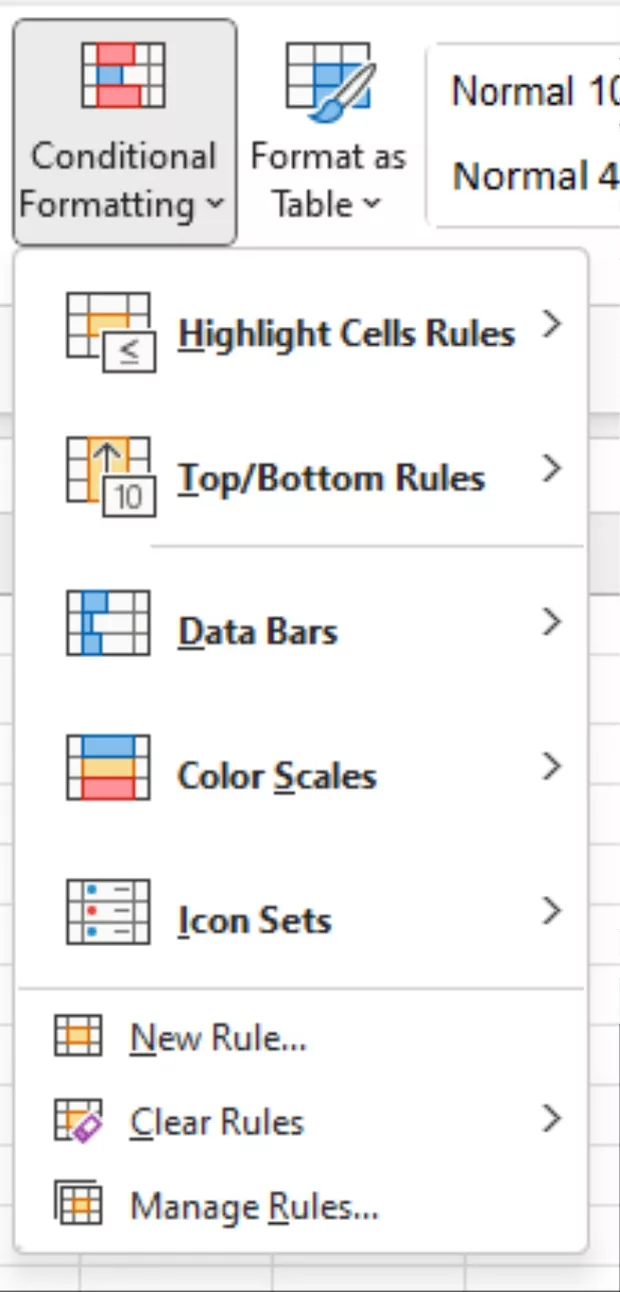This screenshot has height=1292, width=620.
Task: Expand the Top/Bottom Rules submenu arrow
Action: point(551,469)
